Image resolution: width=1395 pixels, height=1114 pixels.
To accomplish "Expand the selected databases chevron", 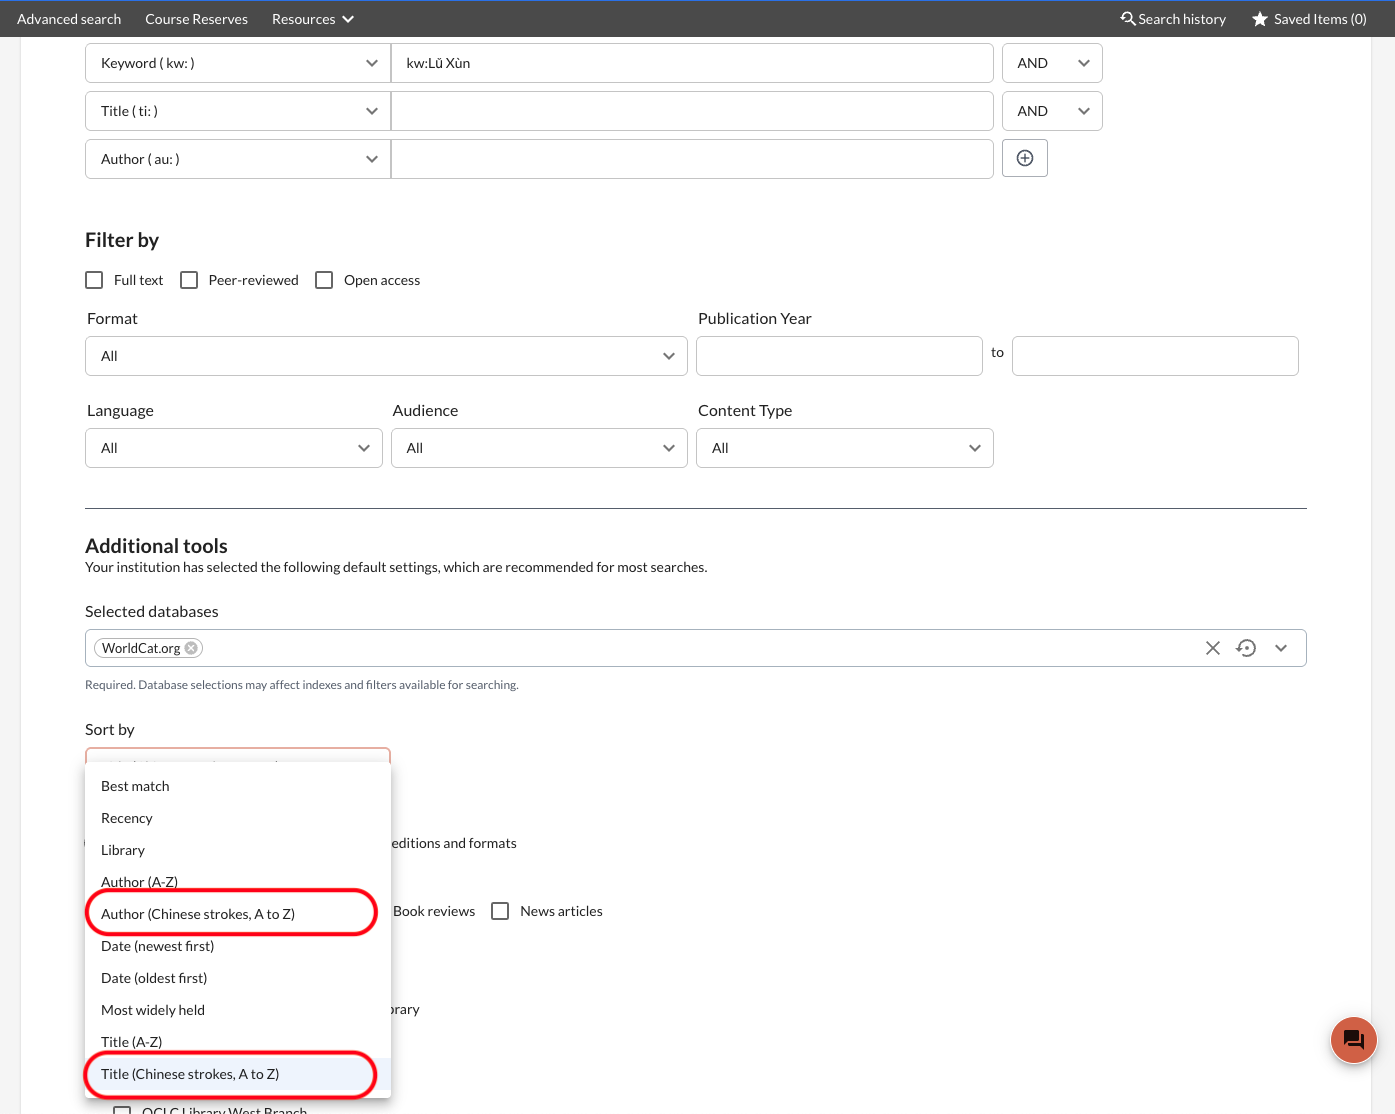I will (x=1281, y=648).
